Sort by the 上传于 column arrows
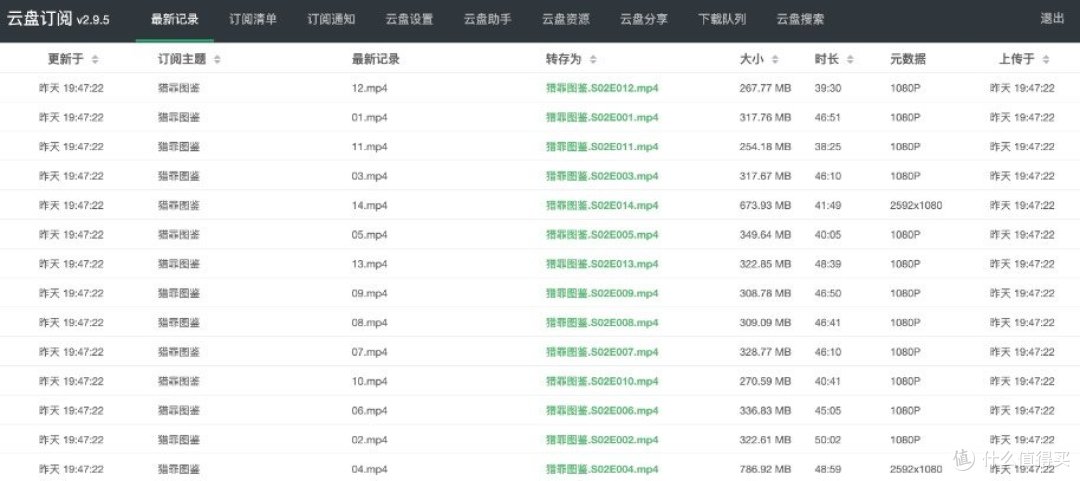 click(x=1046, y=60)
